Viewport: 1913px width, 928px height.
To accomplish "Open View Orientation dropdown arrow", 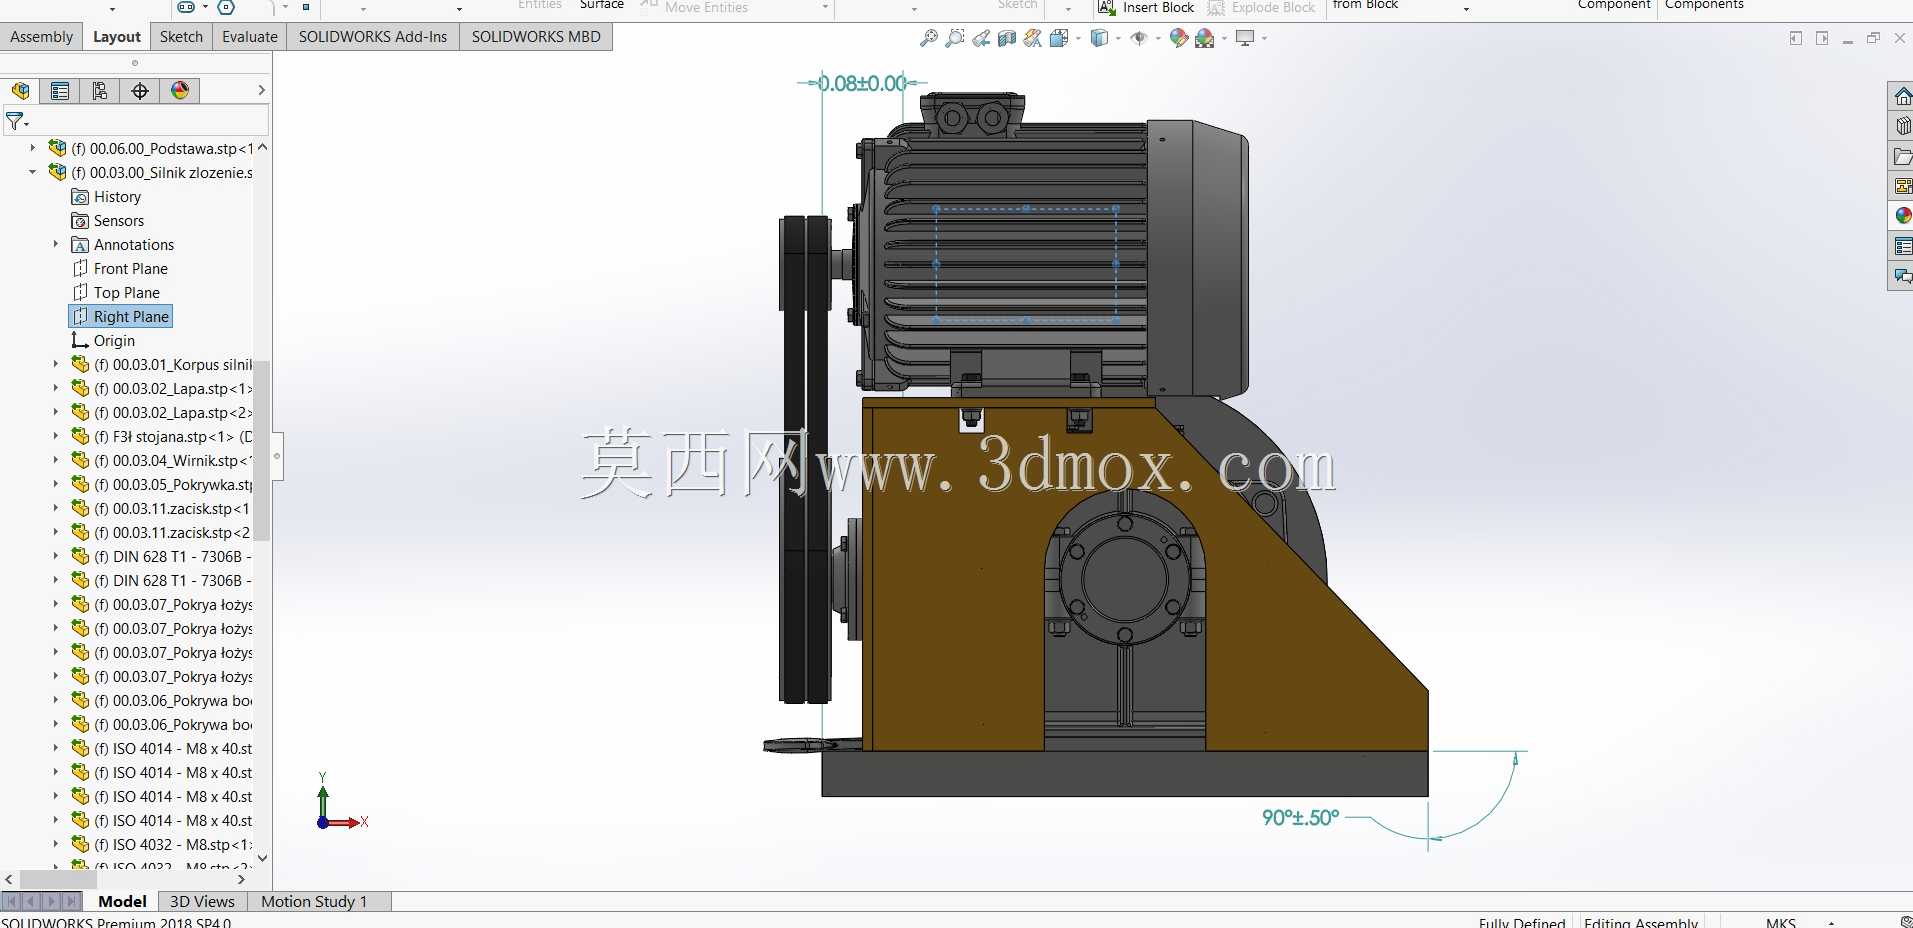I will click(x=1078, y=39).
